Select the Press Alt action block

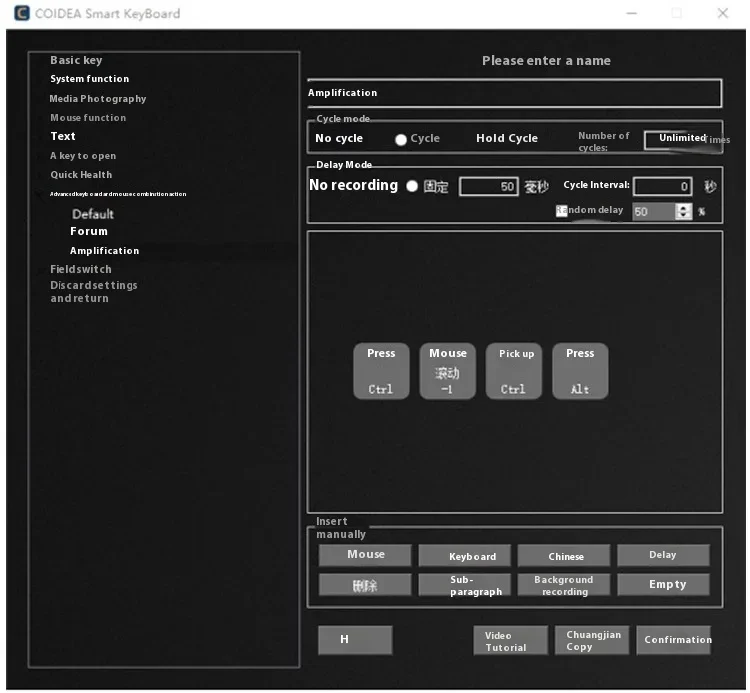(580, 371)
